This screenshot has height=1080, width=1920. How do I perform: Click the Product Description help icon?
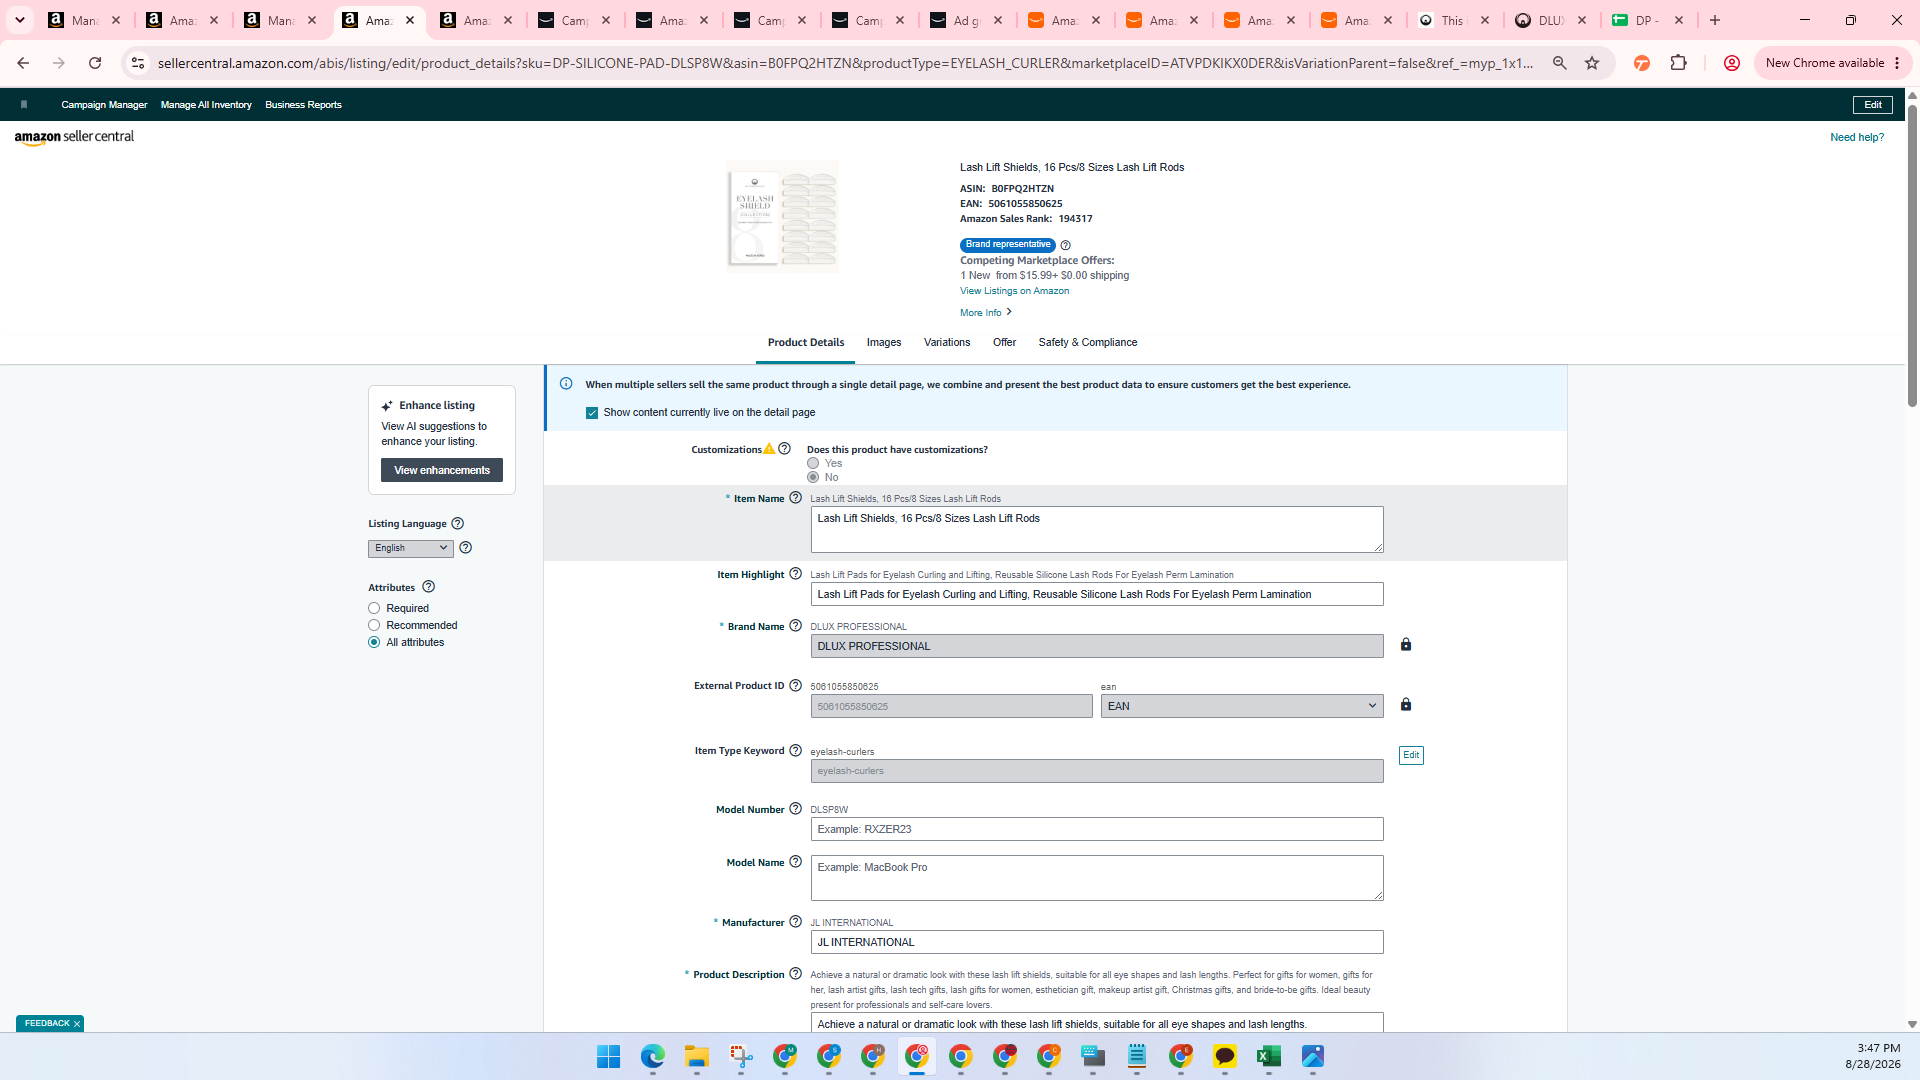point(796,974)
